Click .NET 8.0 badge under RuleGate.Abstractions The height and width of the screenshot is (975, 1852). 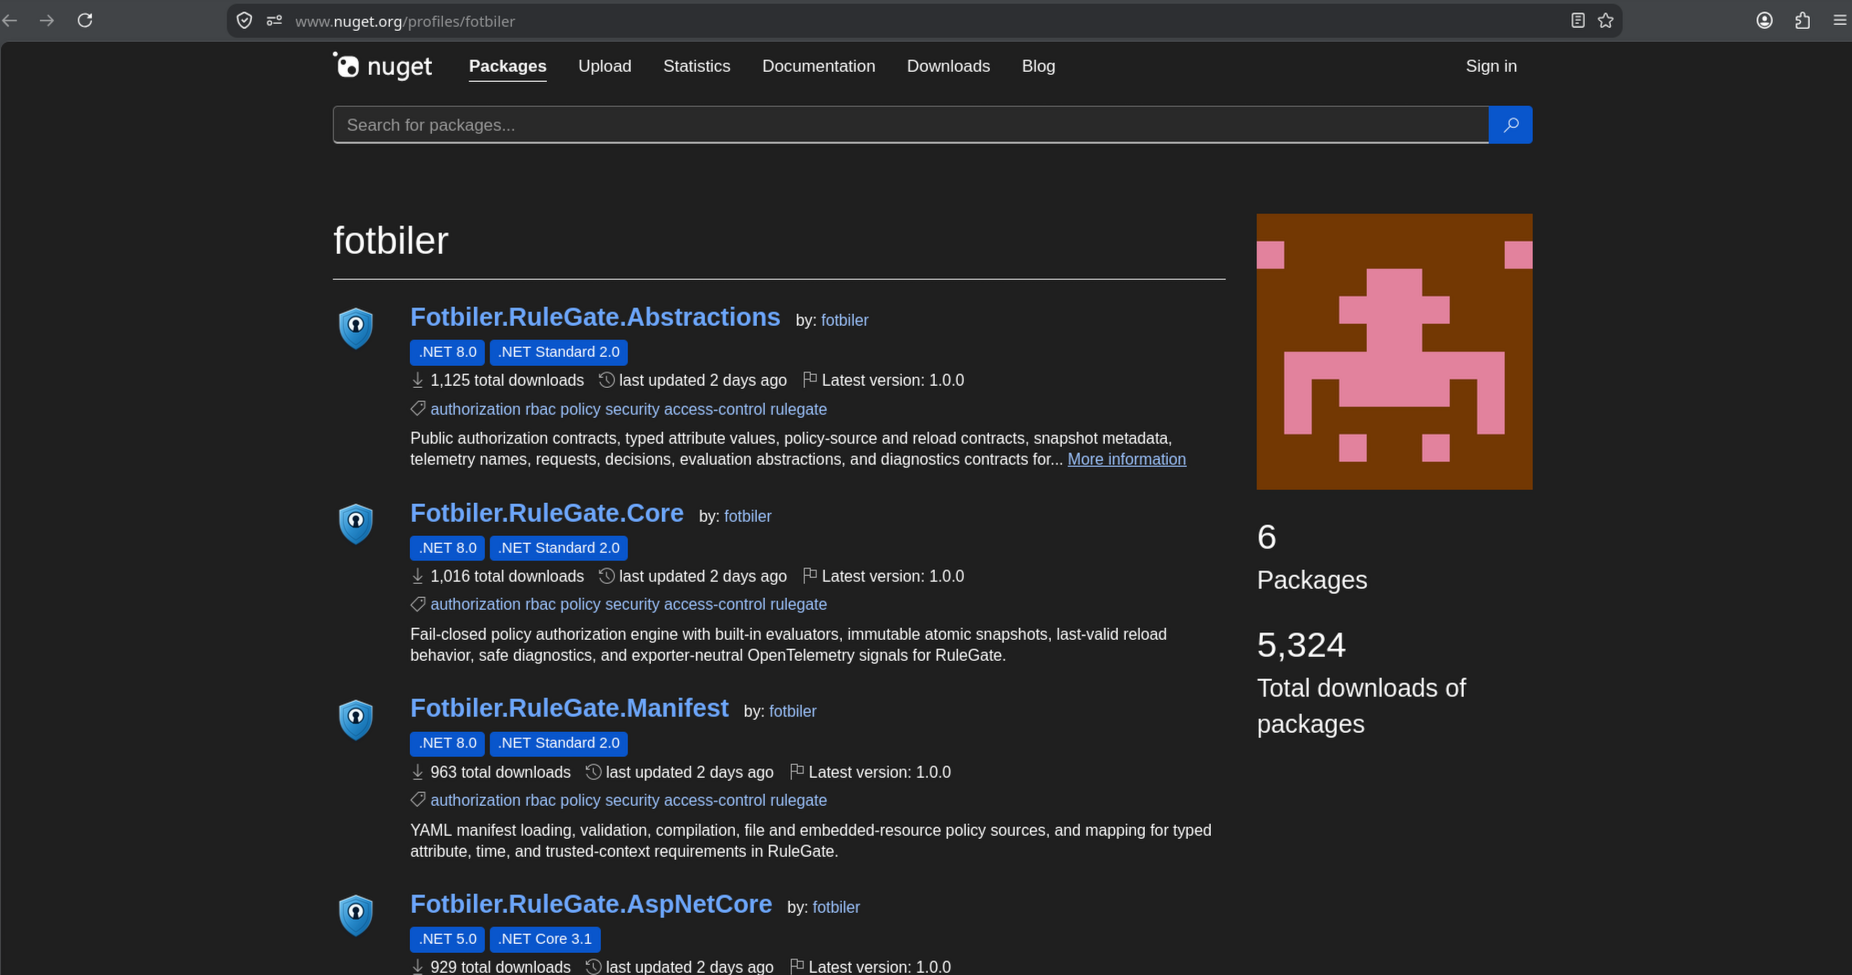point(447,352)
